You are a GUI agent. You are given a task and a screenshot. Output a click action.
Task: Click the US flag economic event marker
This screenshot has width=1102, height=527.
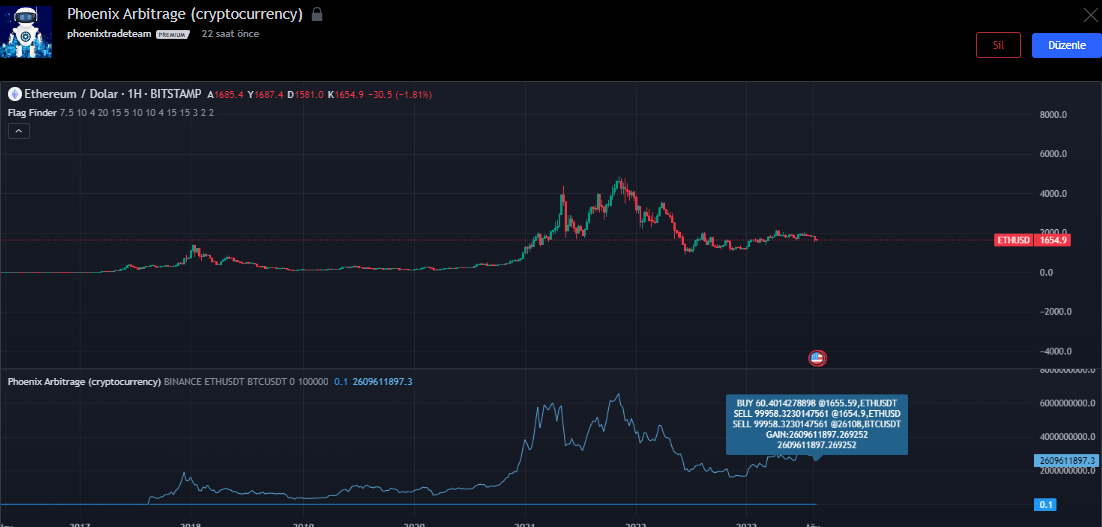pyautogui.click(x=817, y=357)
